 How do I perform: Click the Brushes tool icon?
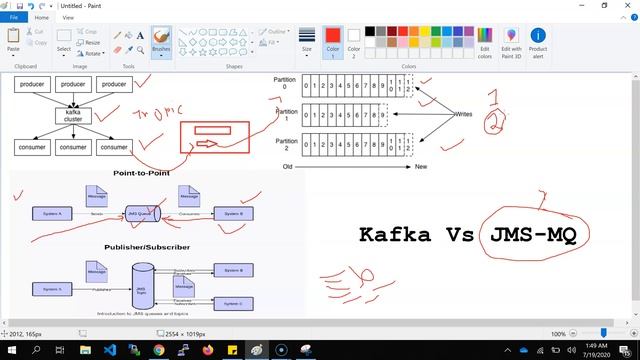coord(161,36)
